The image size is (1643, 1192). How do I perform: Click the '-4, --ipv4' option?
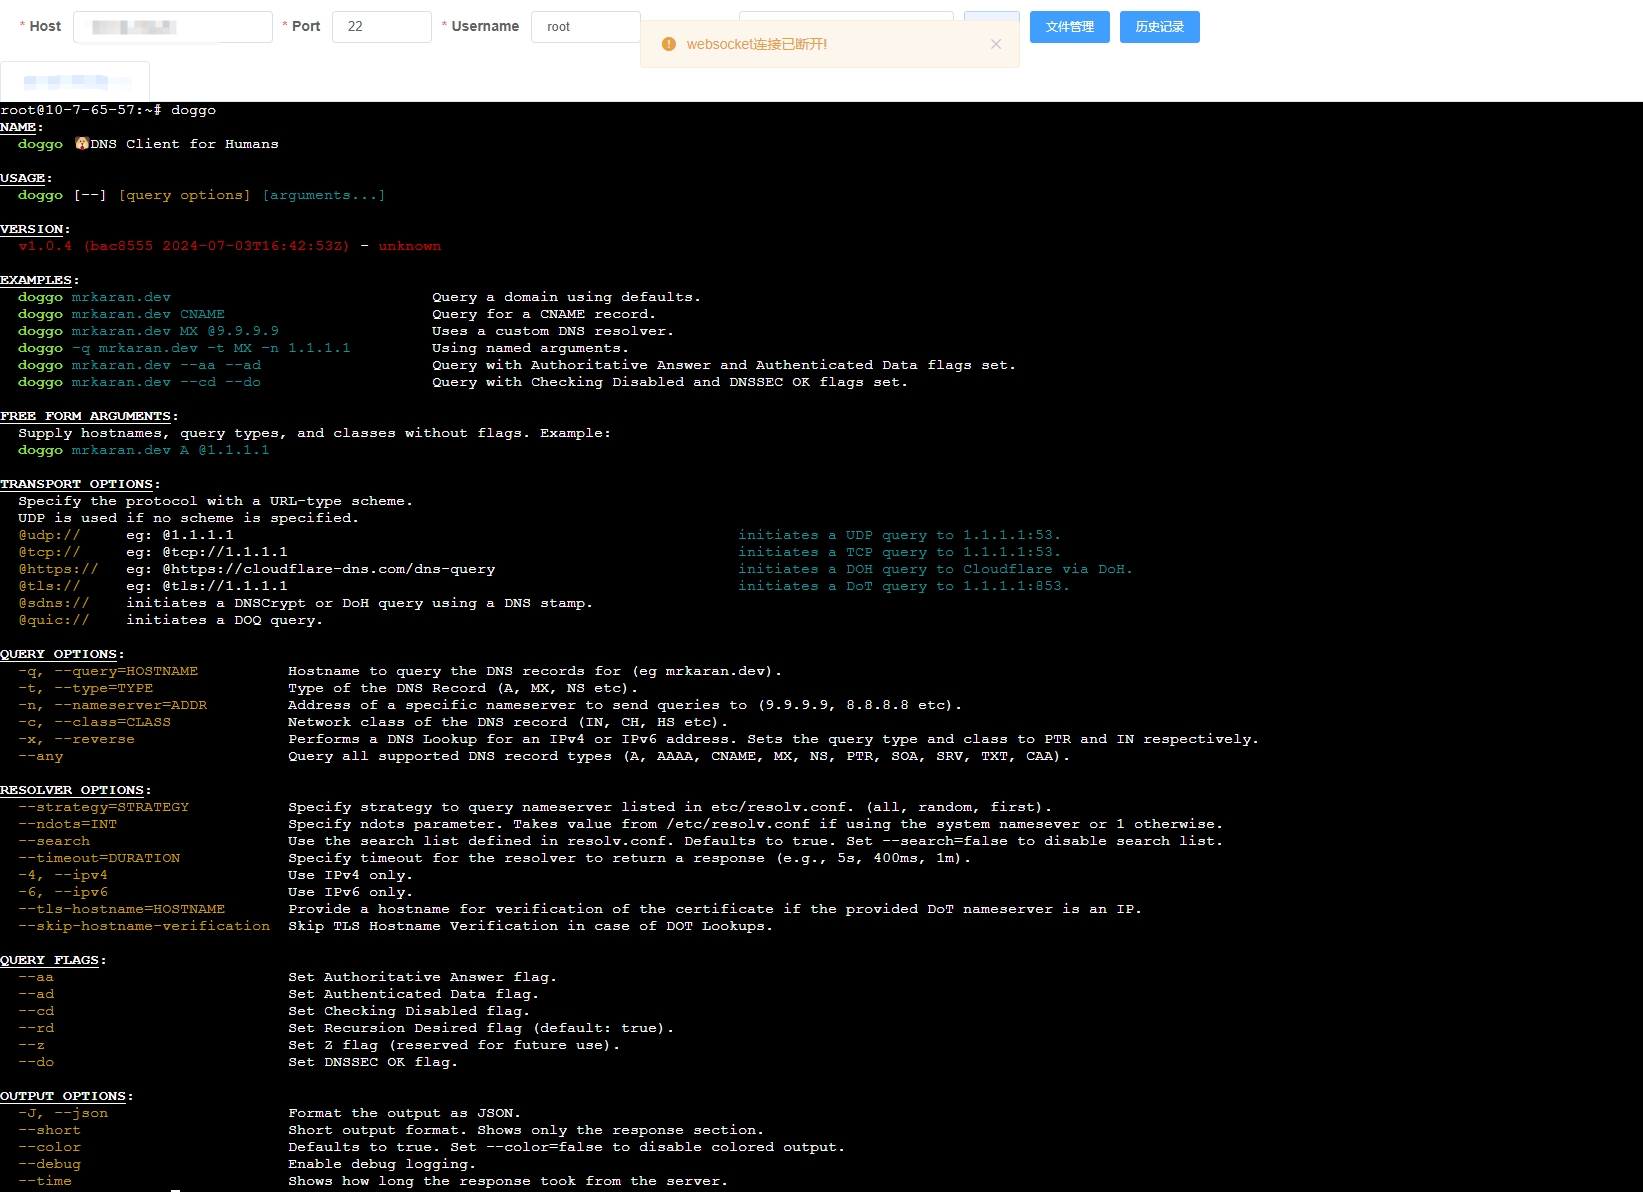(63, 875)
